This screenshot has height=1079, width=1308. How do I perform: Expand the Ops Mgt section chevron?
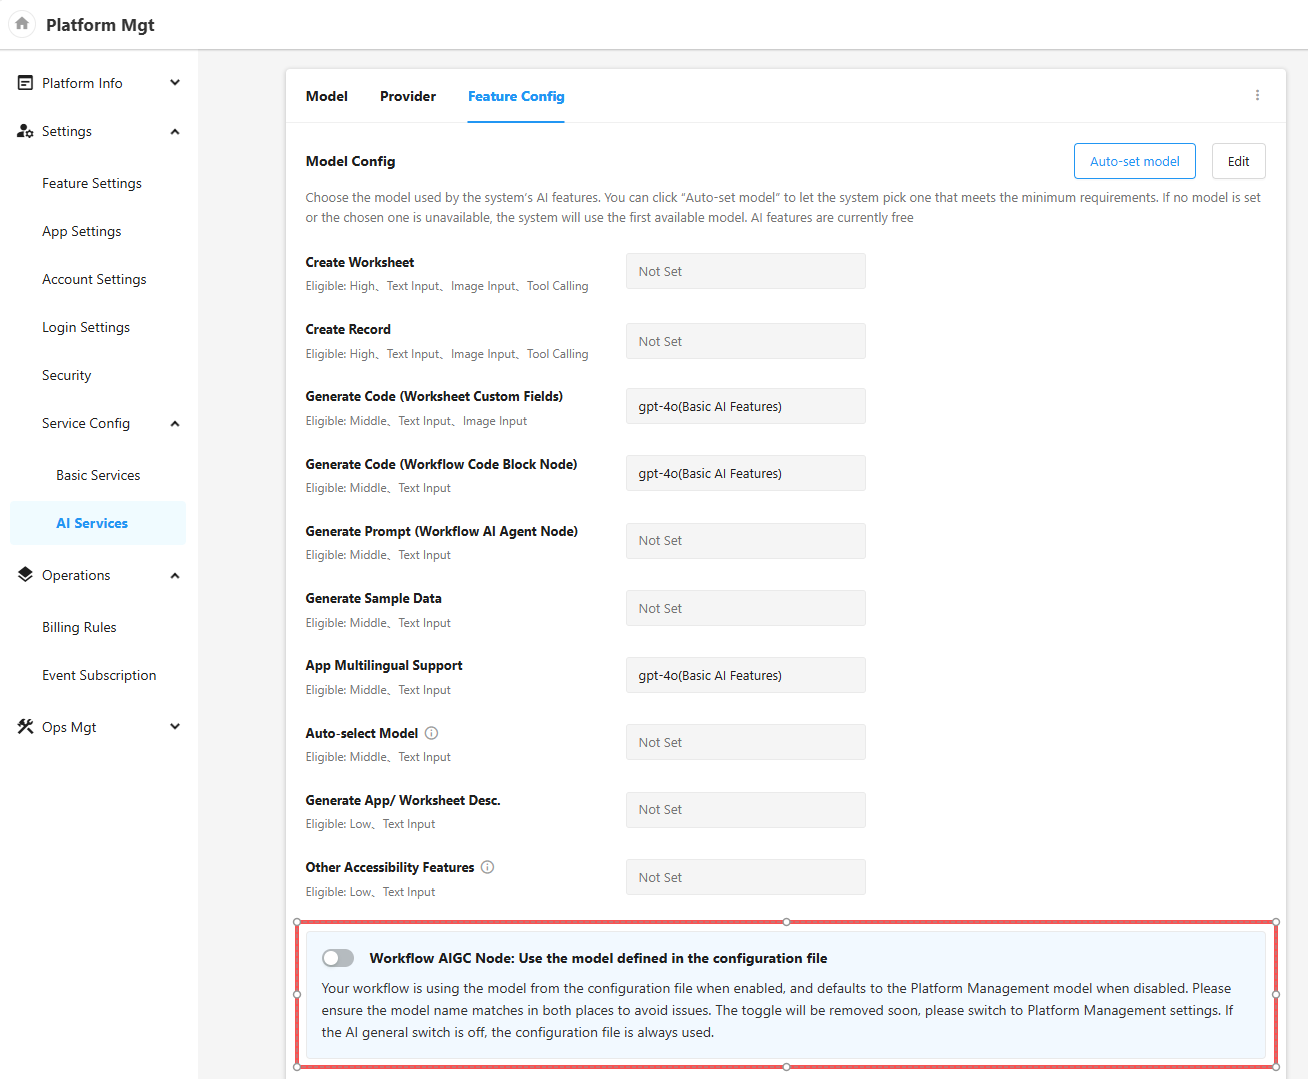(x=175, y=727)
